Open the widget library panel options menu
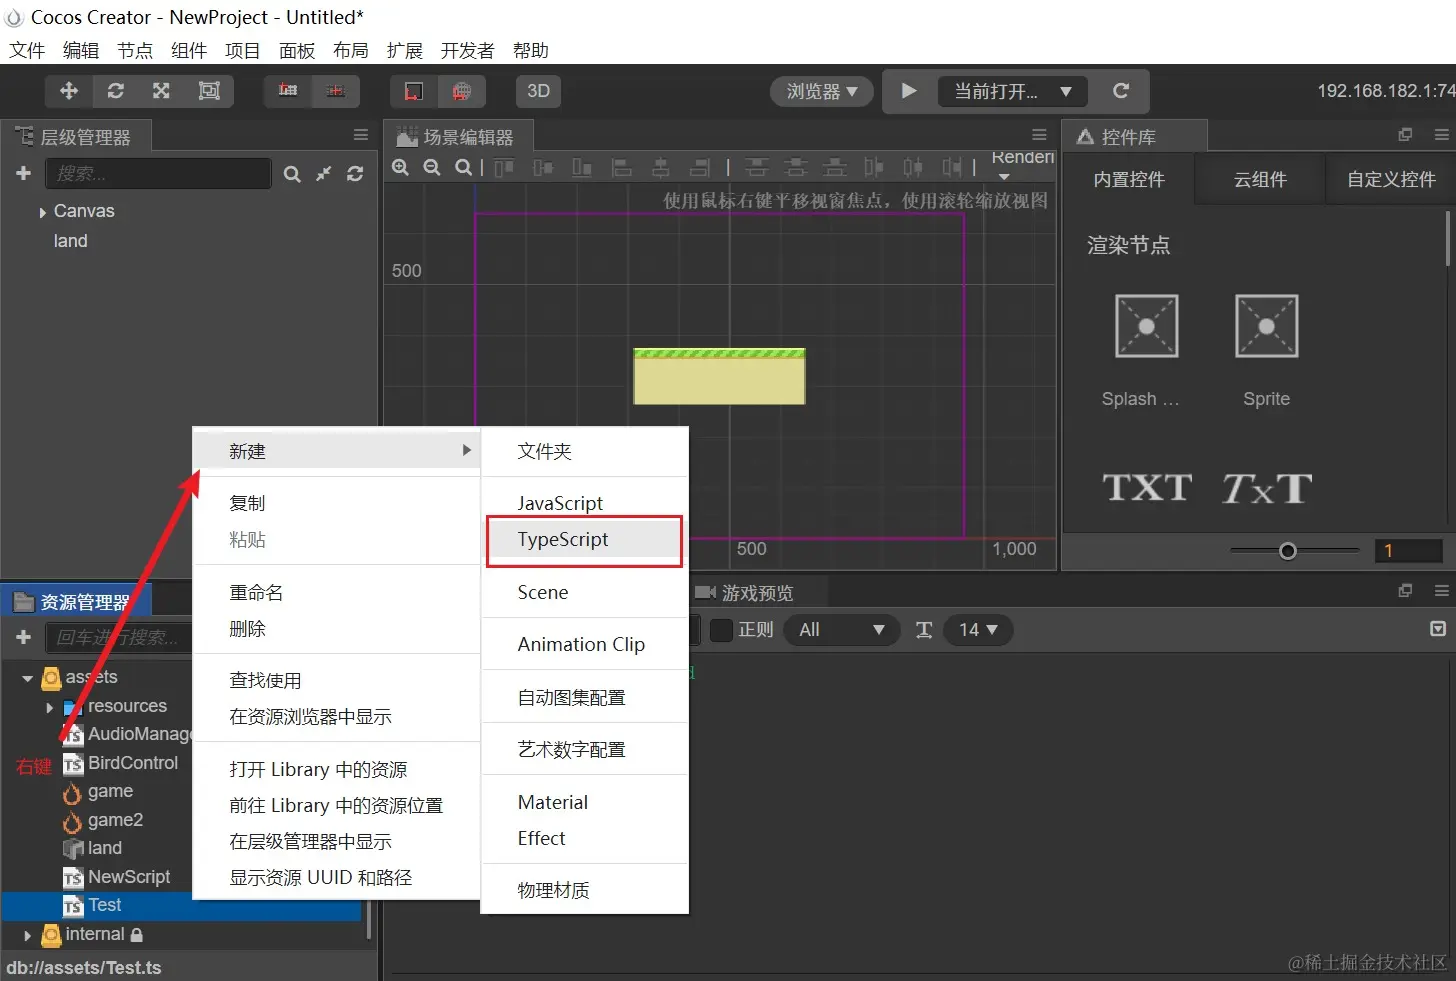1456x981 pixels. [x=1441, y=135]
